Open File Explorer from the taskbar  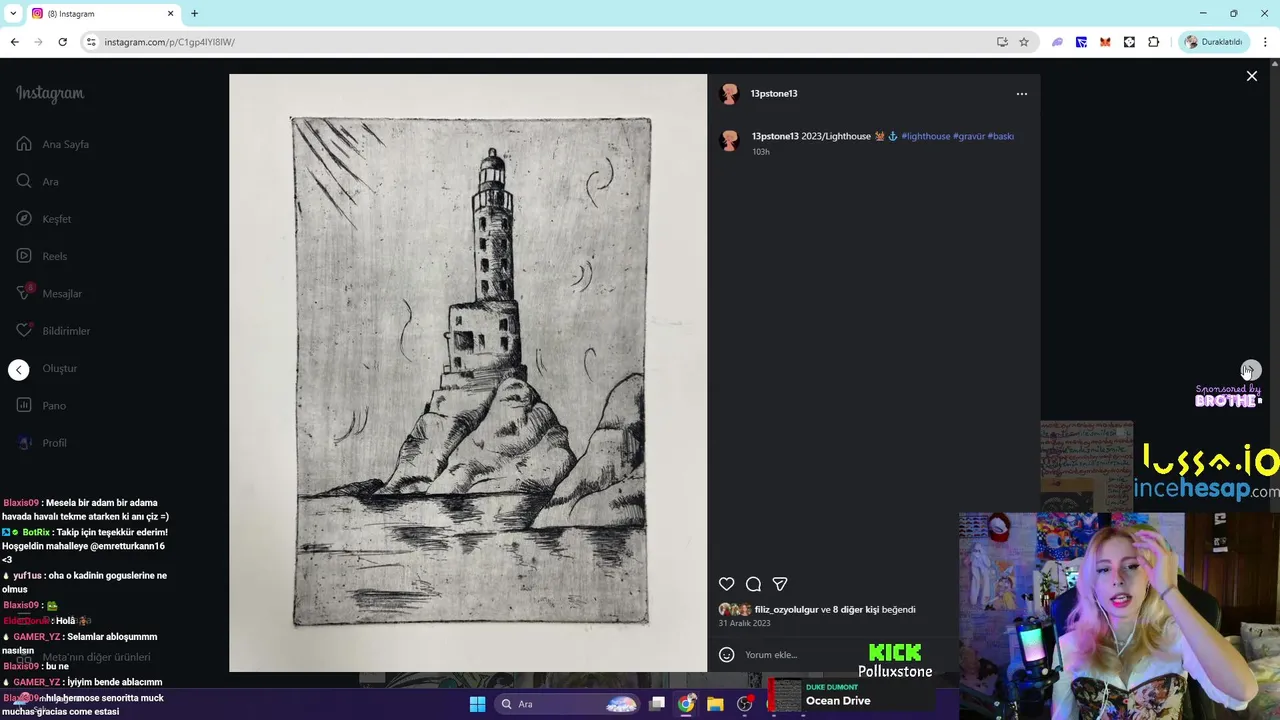click(715, 704)
